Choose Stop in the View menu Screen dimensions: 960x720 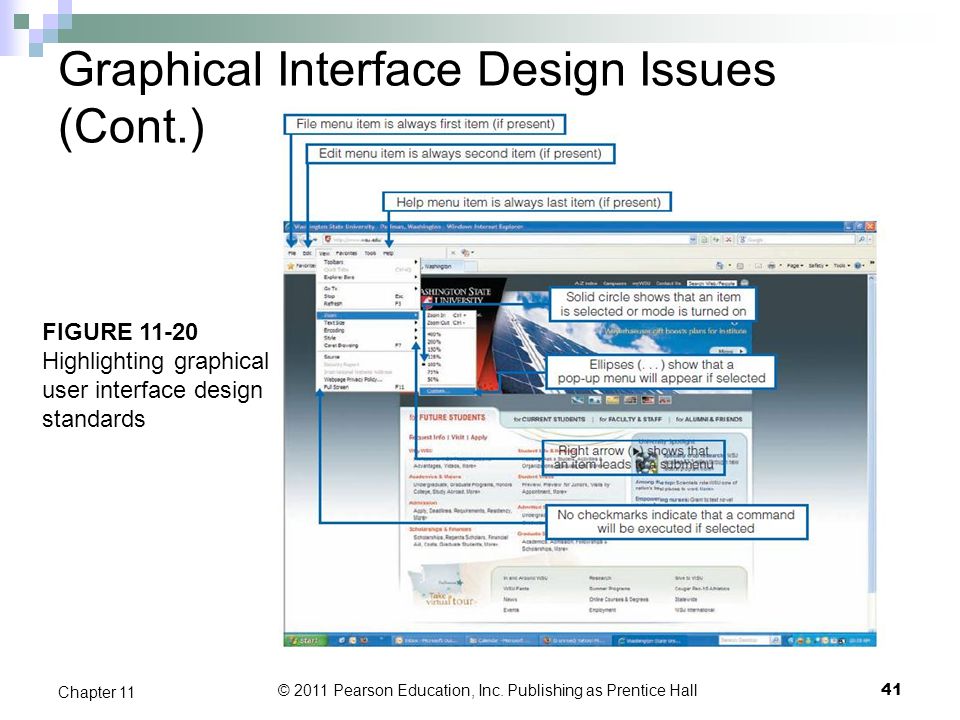(368, 296)
